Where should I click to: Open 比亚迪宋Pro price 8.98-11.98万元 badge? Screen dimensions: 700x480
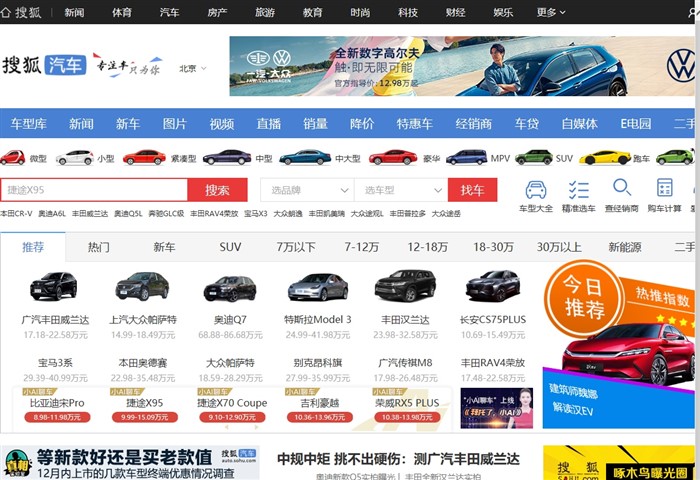[x=57, y=417]
